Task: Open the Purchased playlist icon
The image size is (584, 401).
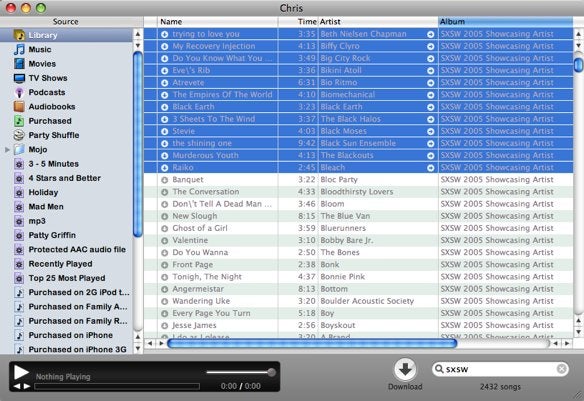Action: coord(19,121)
